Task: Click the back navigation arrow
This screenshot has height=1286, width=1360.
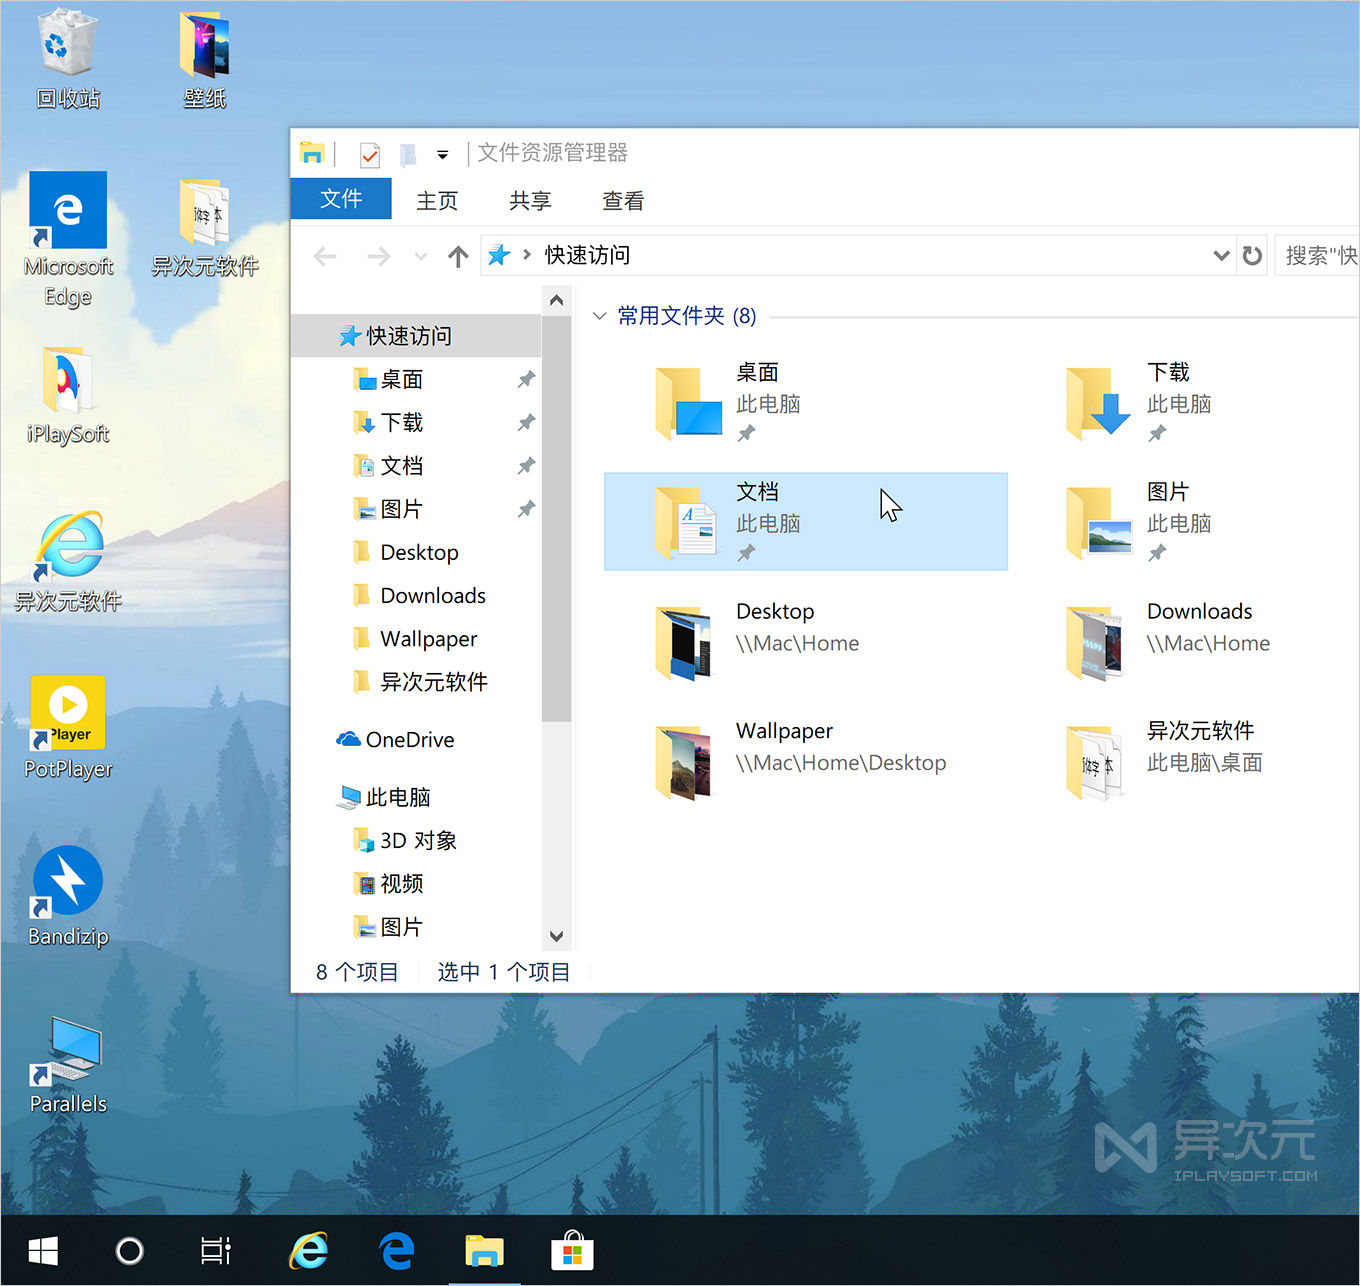Action: tap(324, 256)
